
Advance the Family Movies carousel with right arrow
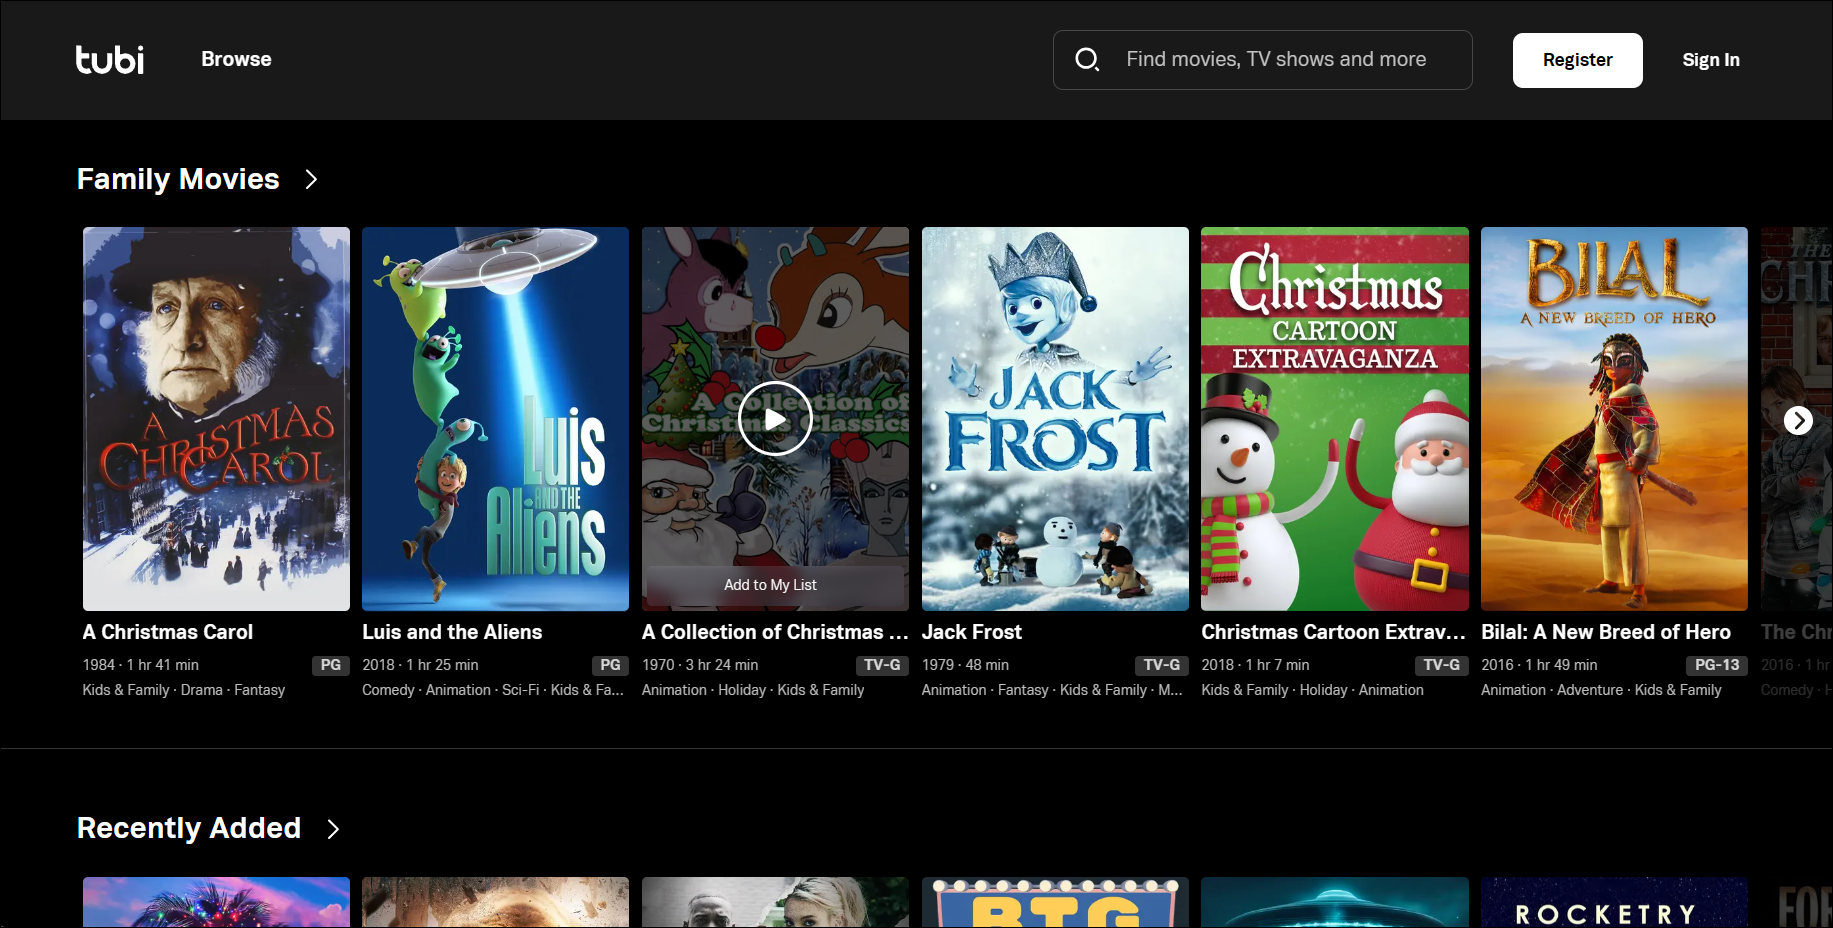point(1798,420)
